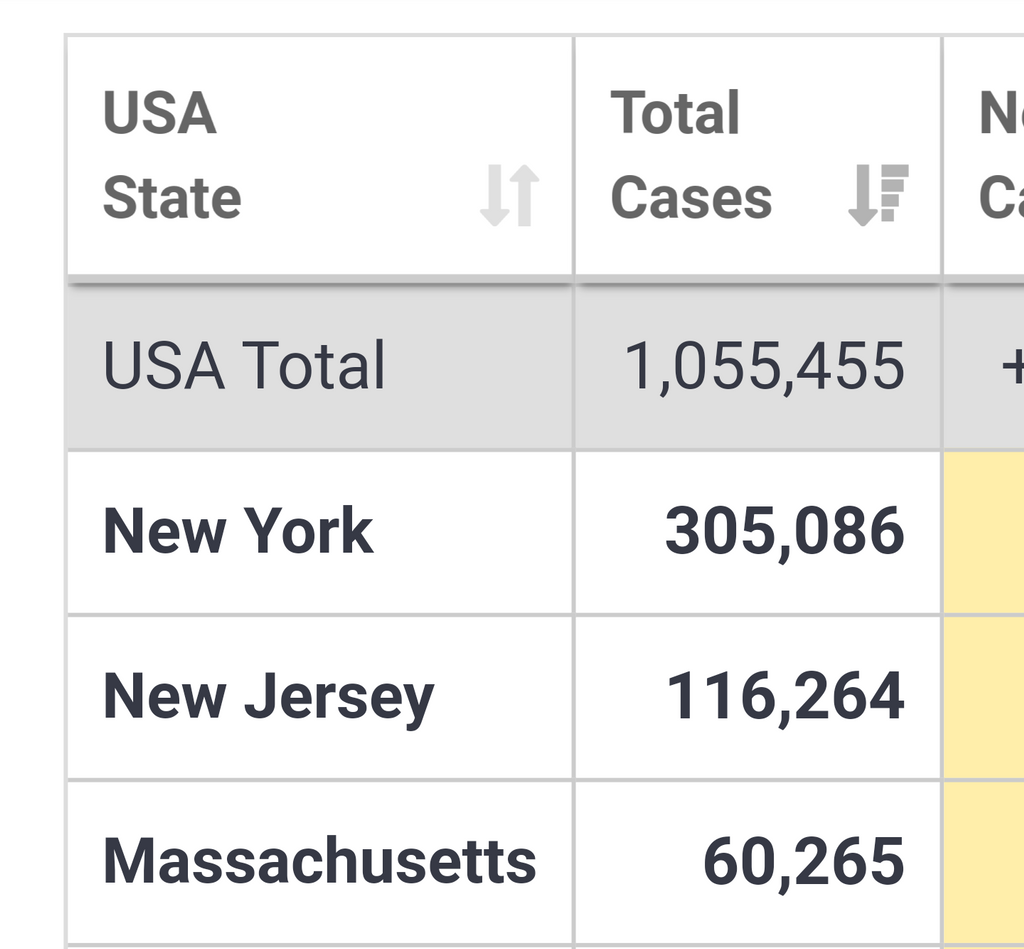Select New Jersey's 116,264 cases cell
This screenshot has width=1024, height=949.
758,698
